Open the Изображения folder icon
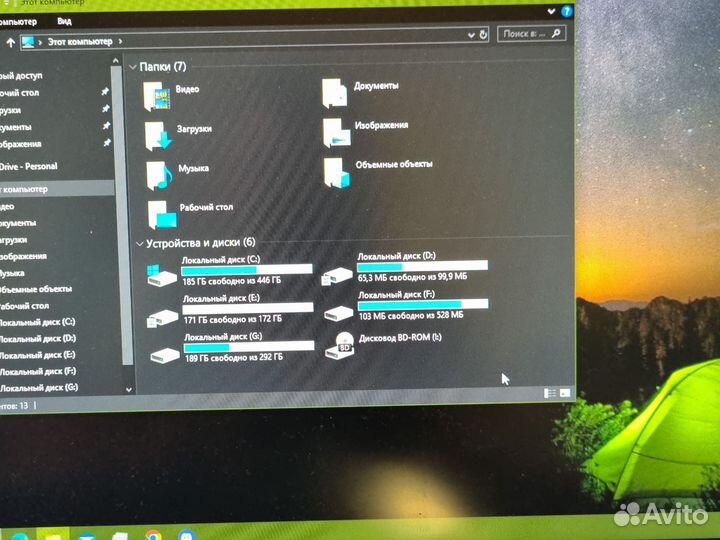720x540 pixels. 336,131
